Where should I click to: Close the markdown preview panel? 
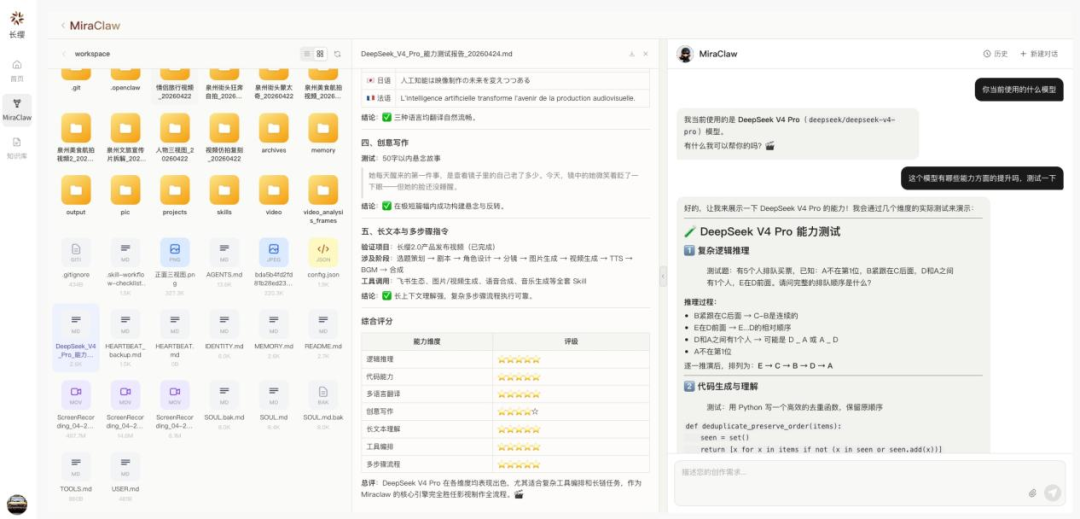click(645, 54)
